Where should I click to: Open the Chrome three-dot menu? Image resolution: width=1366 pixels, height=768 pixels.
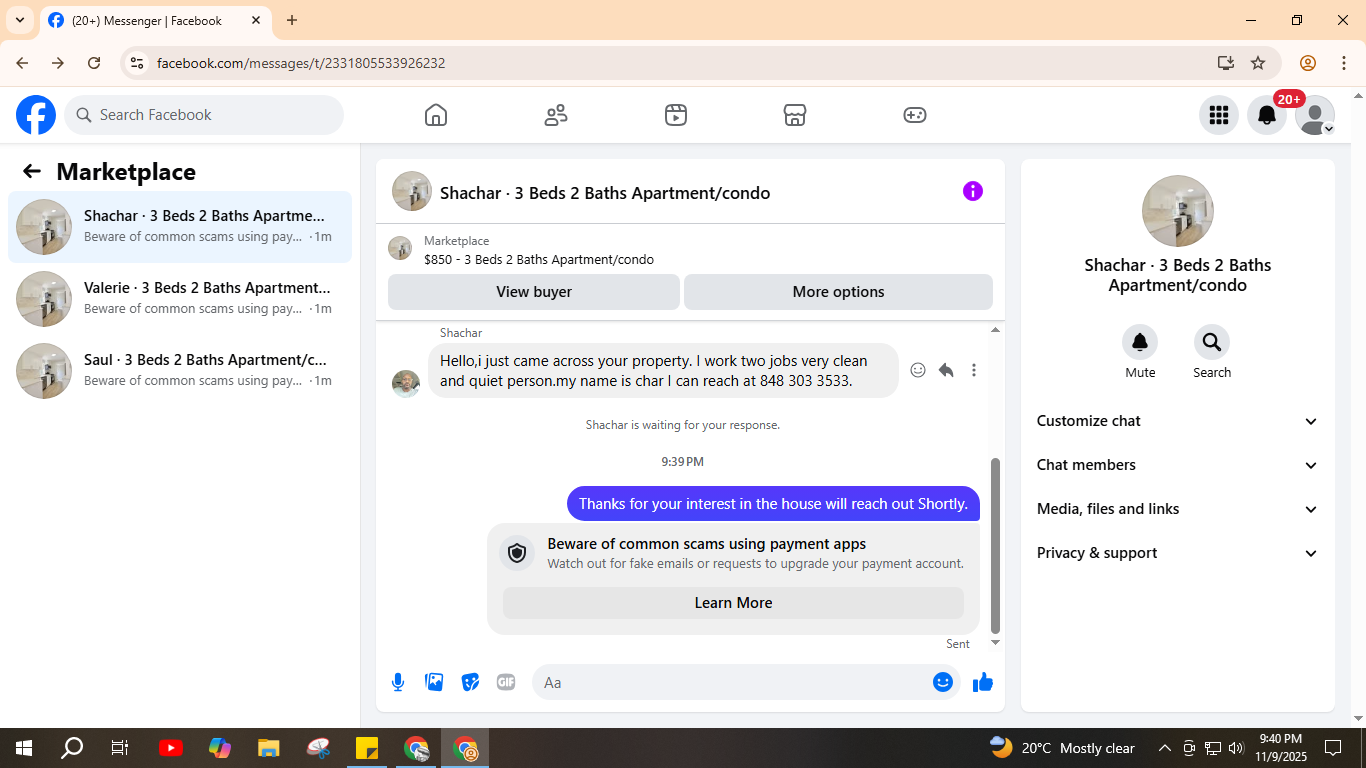tap(1344, 63)
